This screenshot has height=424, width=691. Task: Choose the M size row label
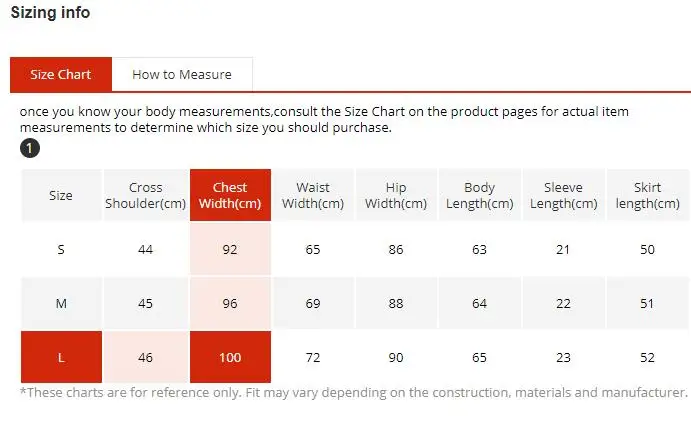point(61,303)
